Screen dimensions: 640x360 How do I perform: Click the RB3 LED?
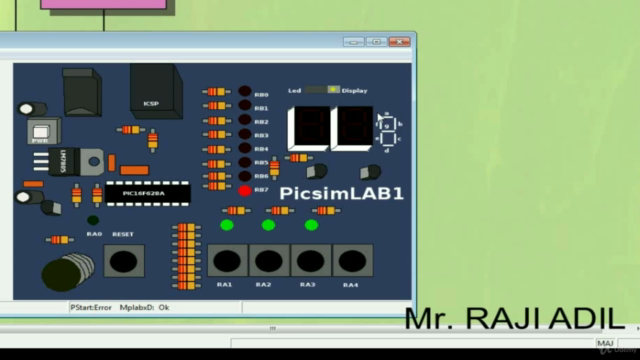244,133
